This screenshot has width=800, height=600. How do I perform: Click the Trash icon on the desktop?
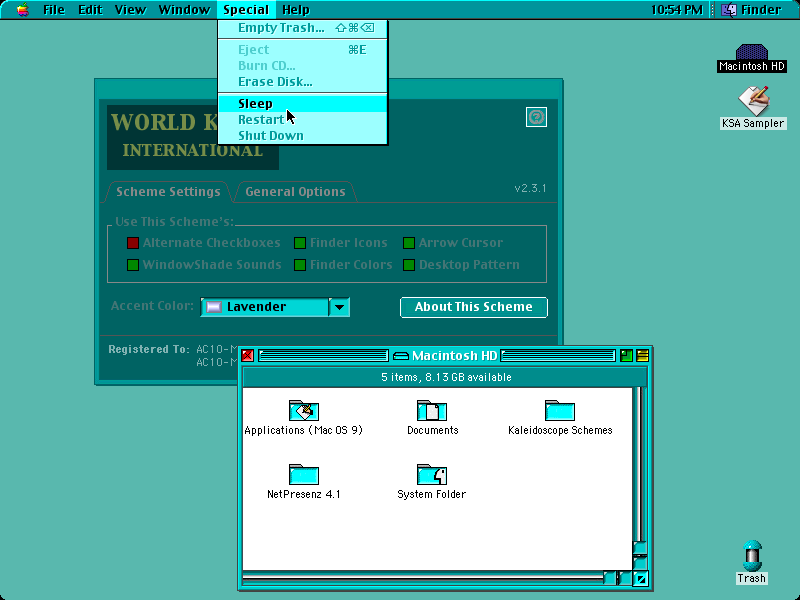point(752,556)
